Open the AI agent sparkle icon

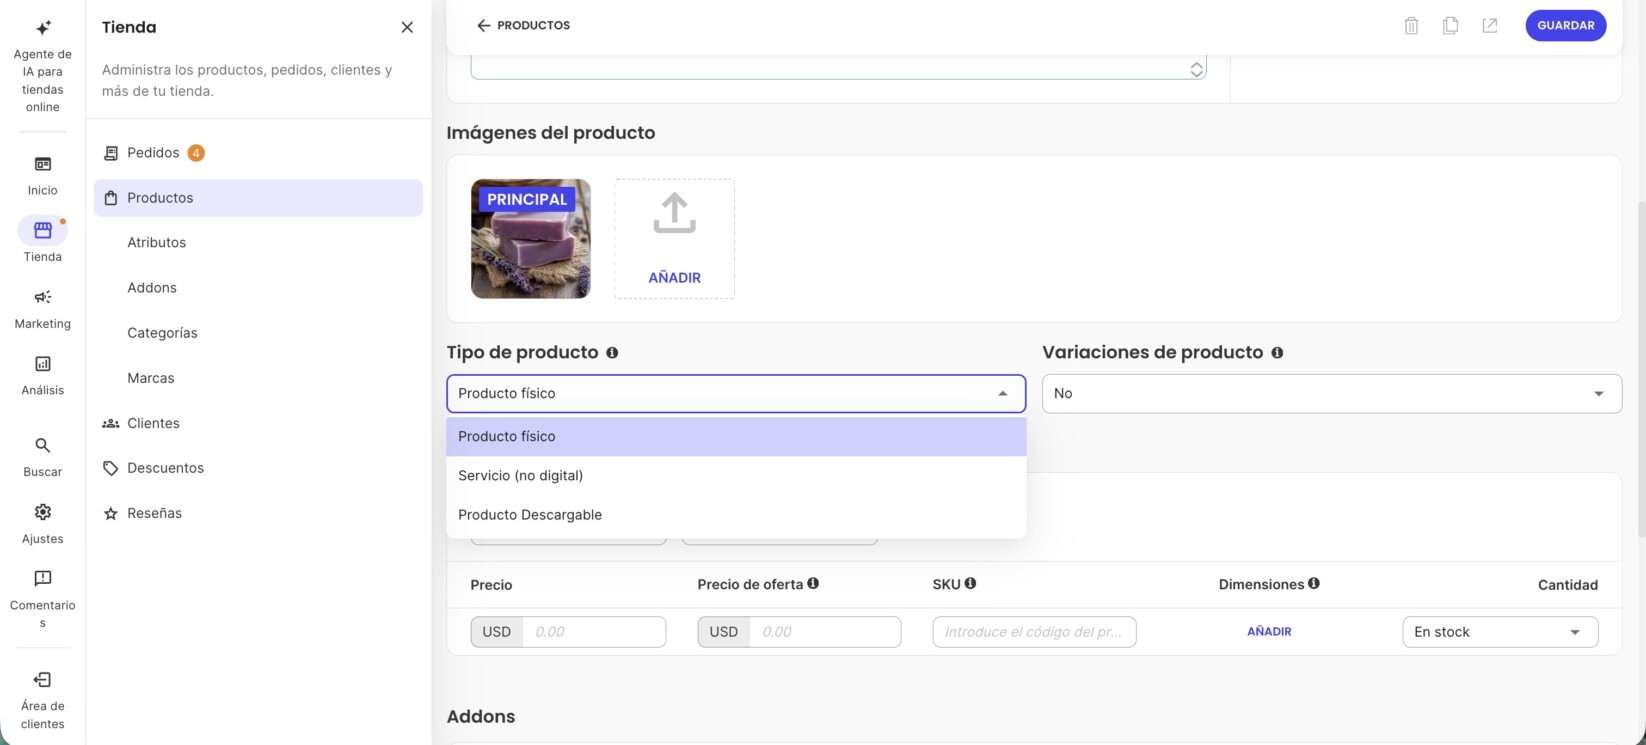pyautogui.click(x=43, y=28)
